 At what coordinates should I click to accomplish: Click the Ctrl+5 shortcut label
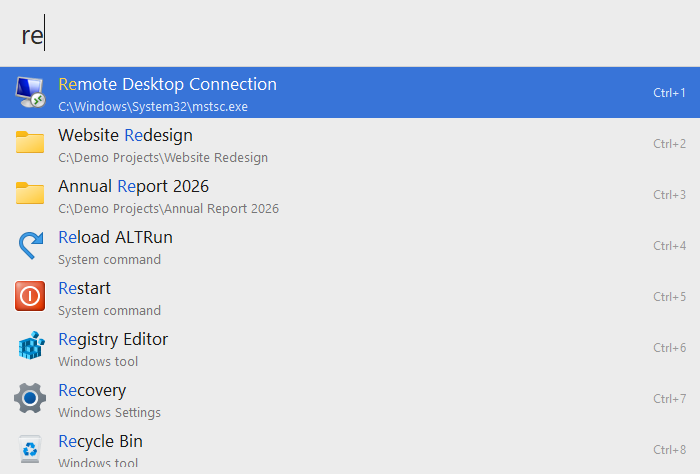(x=669, y=296)
